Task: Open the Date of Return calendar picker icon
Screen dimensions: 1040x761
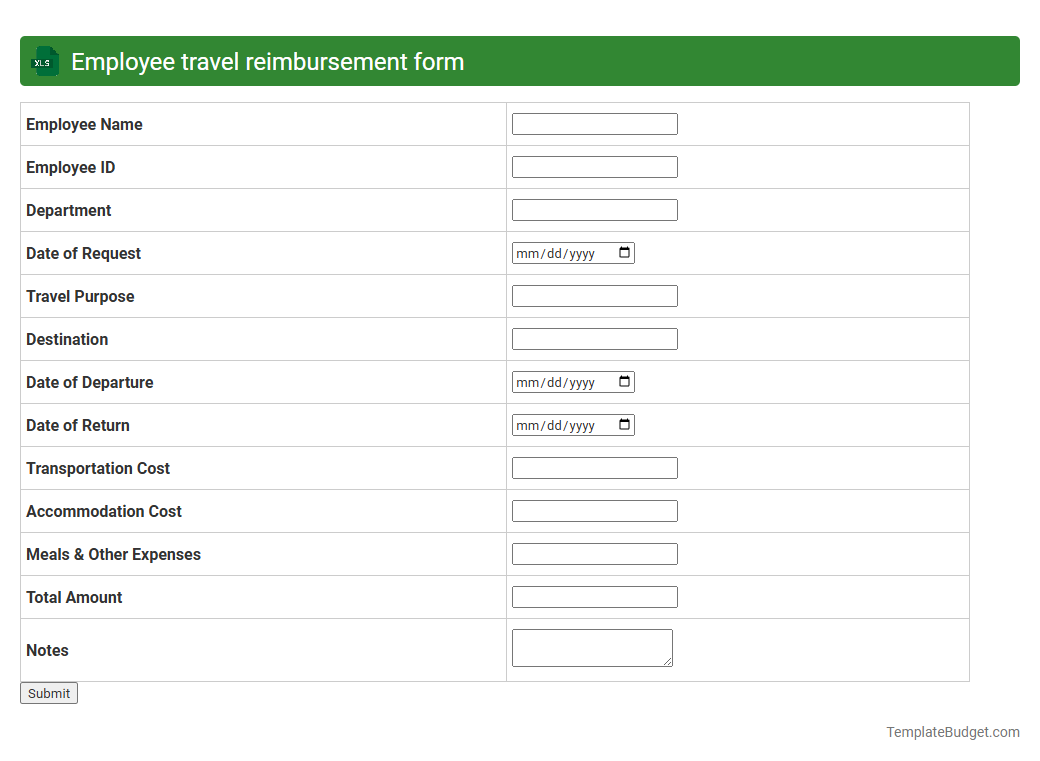Action: pos(626,424)
